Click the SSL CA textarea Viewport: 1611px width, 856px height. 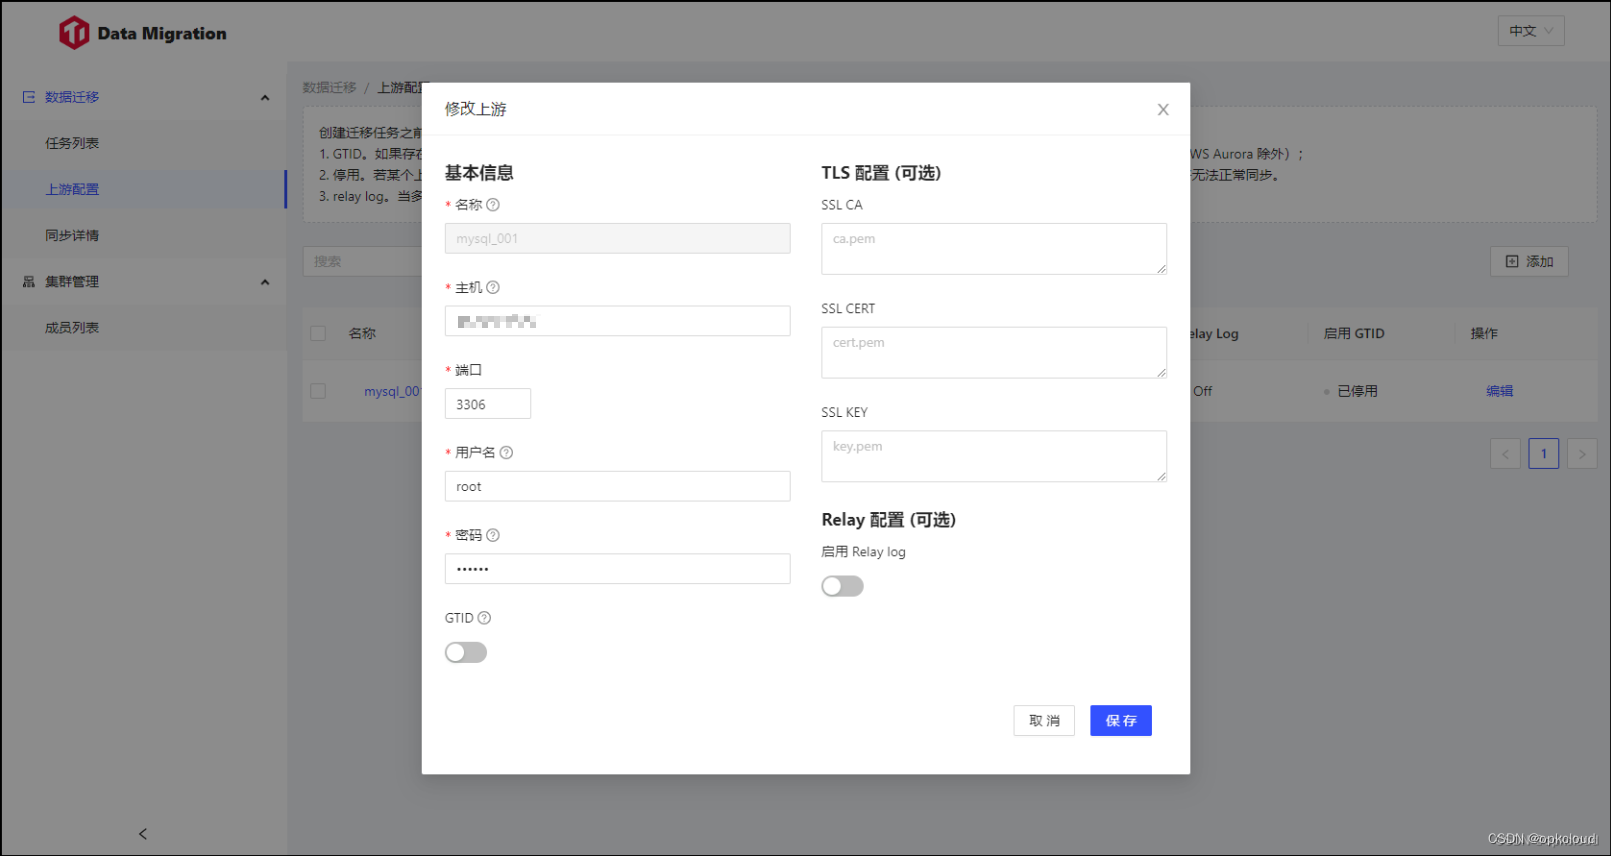tap(994, 249)
